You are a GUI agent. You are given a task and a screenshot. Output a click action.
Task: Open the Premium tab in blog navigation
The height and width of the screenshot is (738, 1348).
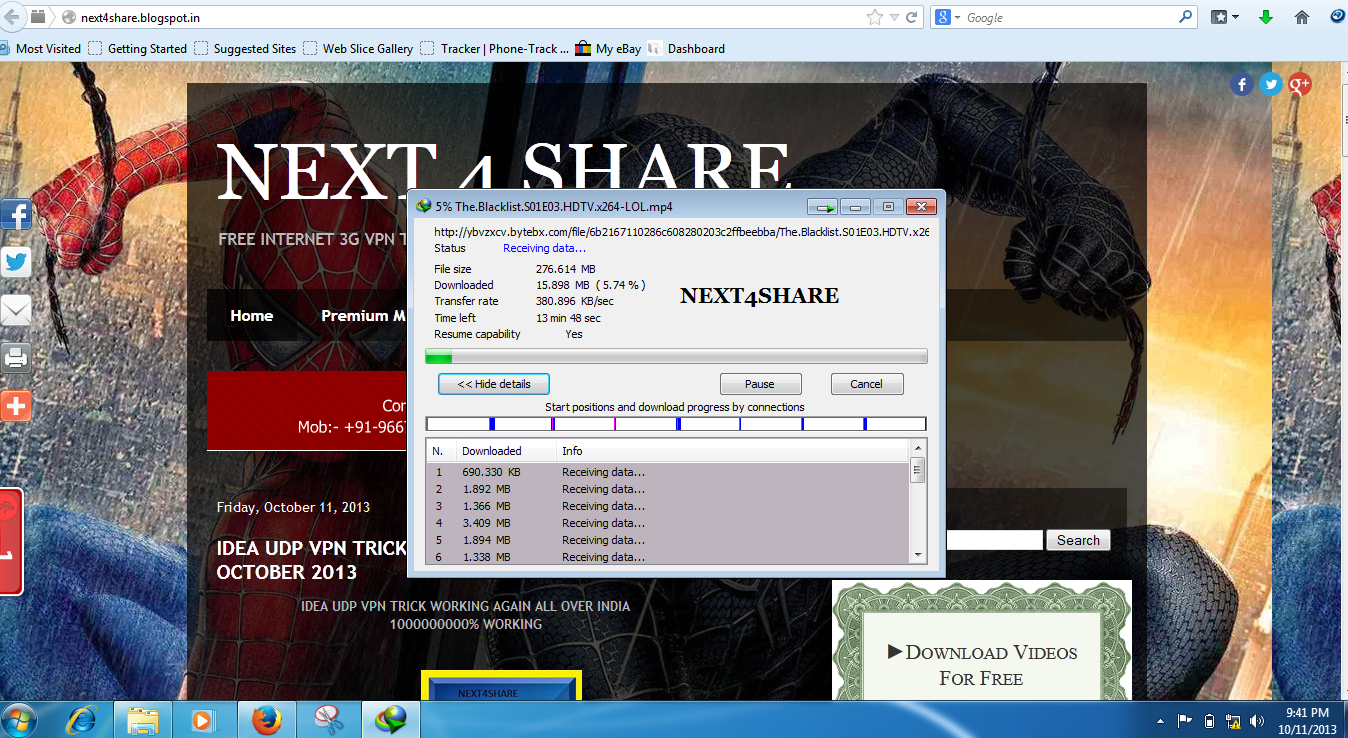pyautogui.click(x=362, y=315)
